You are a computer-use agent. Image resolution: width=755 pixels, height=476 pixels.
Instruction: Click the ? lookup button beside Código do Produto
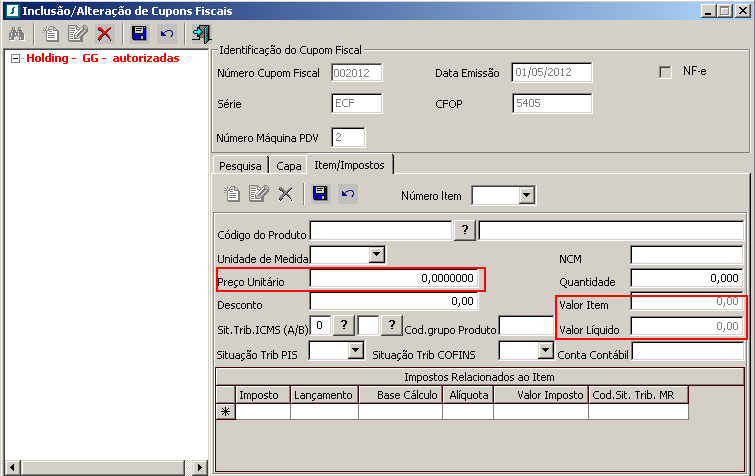465,230
